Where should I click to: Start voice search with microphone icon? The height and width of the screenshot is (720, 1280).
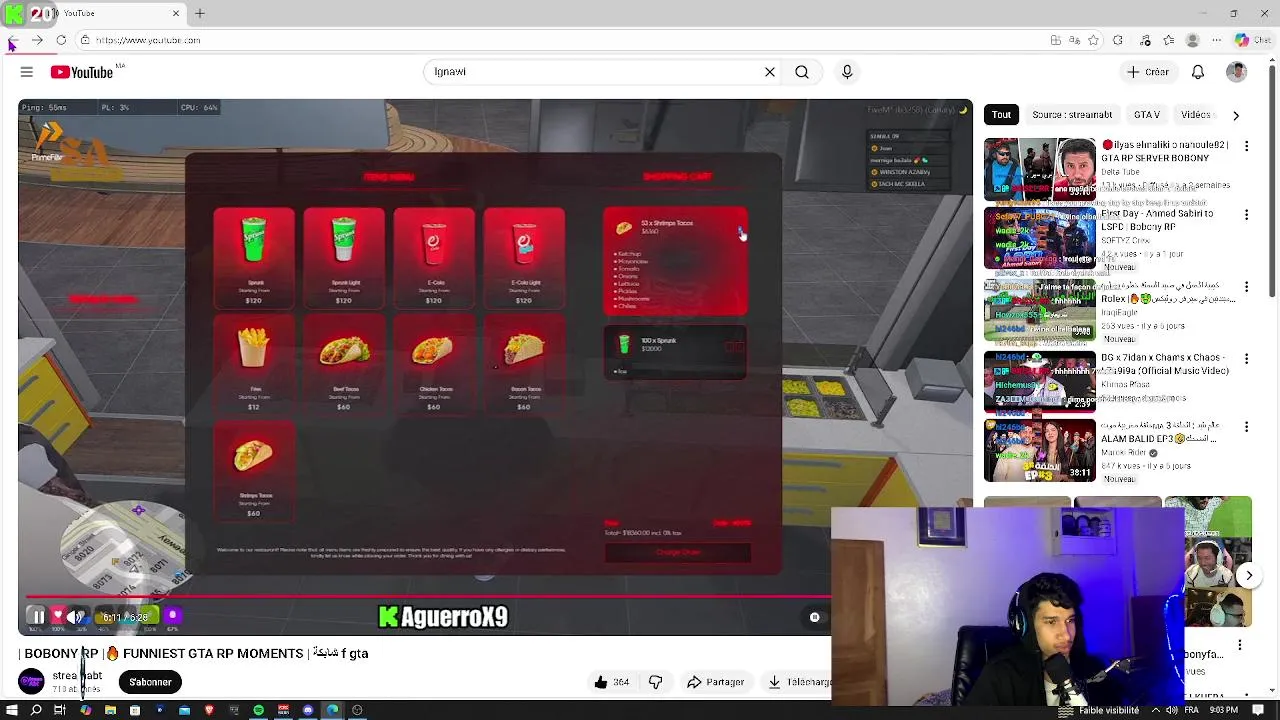tap(847, 72)
